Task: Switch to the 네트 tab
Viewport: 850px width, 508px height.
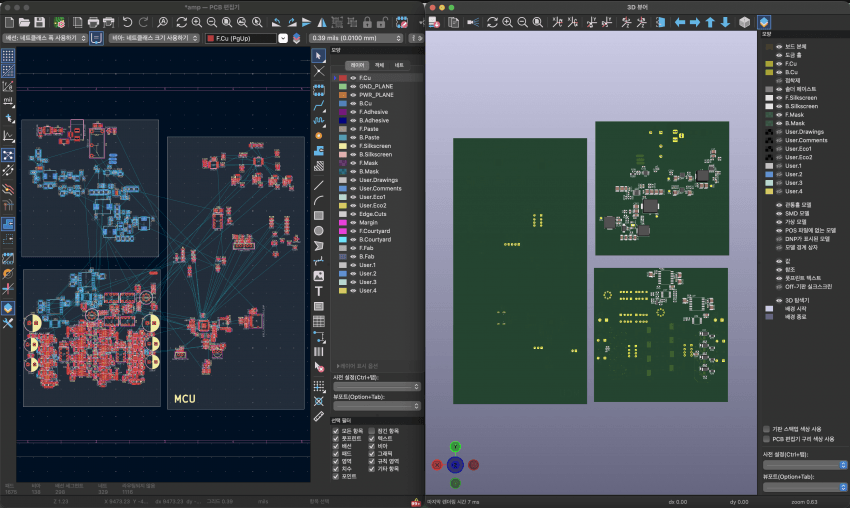Action: tap(399, 65)
